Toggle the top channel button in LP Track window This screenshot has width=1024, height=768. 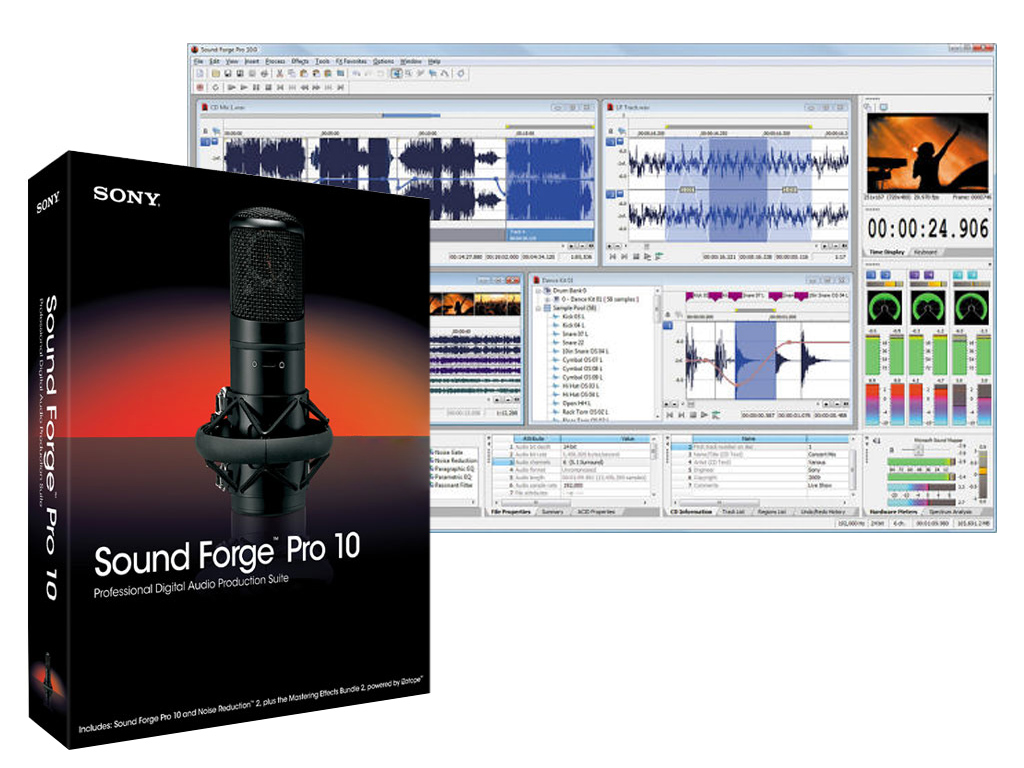coord(611,142)
